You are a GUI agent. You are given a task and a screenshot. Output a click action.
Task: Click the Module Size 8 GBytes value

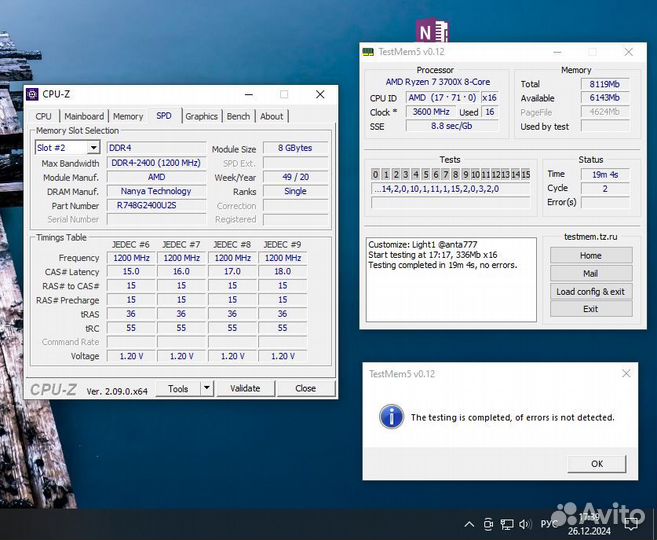295,148
